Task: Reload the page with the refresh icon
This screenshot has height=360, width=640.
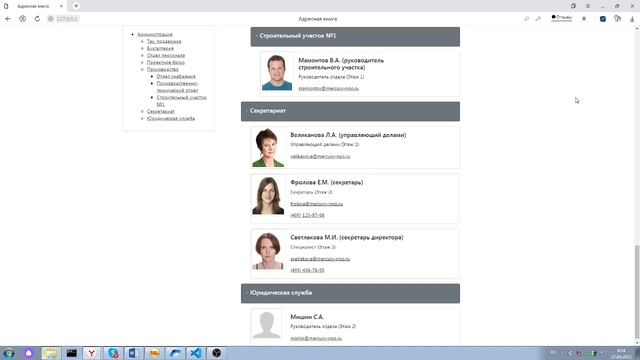Action: 37,19
